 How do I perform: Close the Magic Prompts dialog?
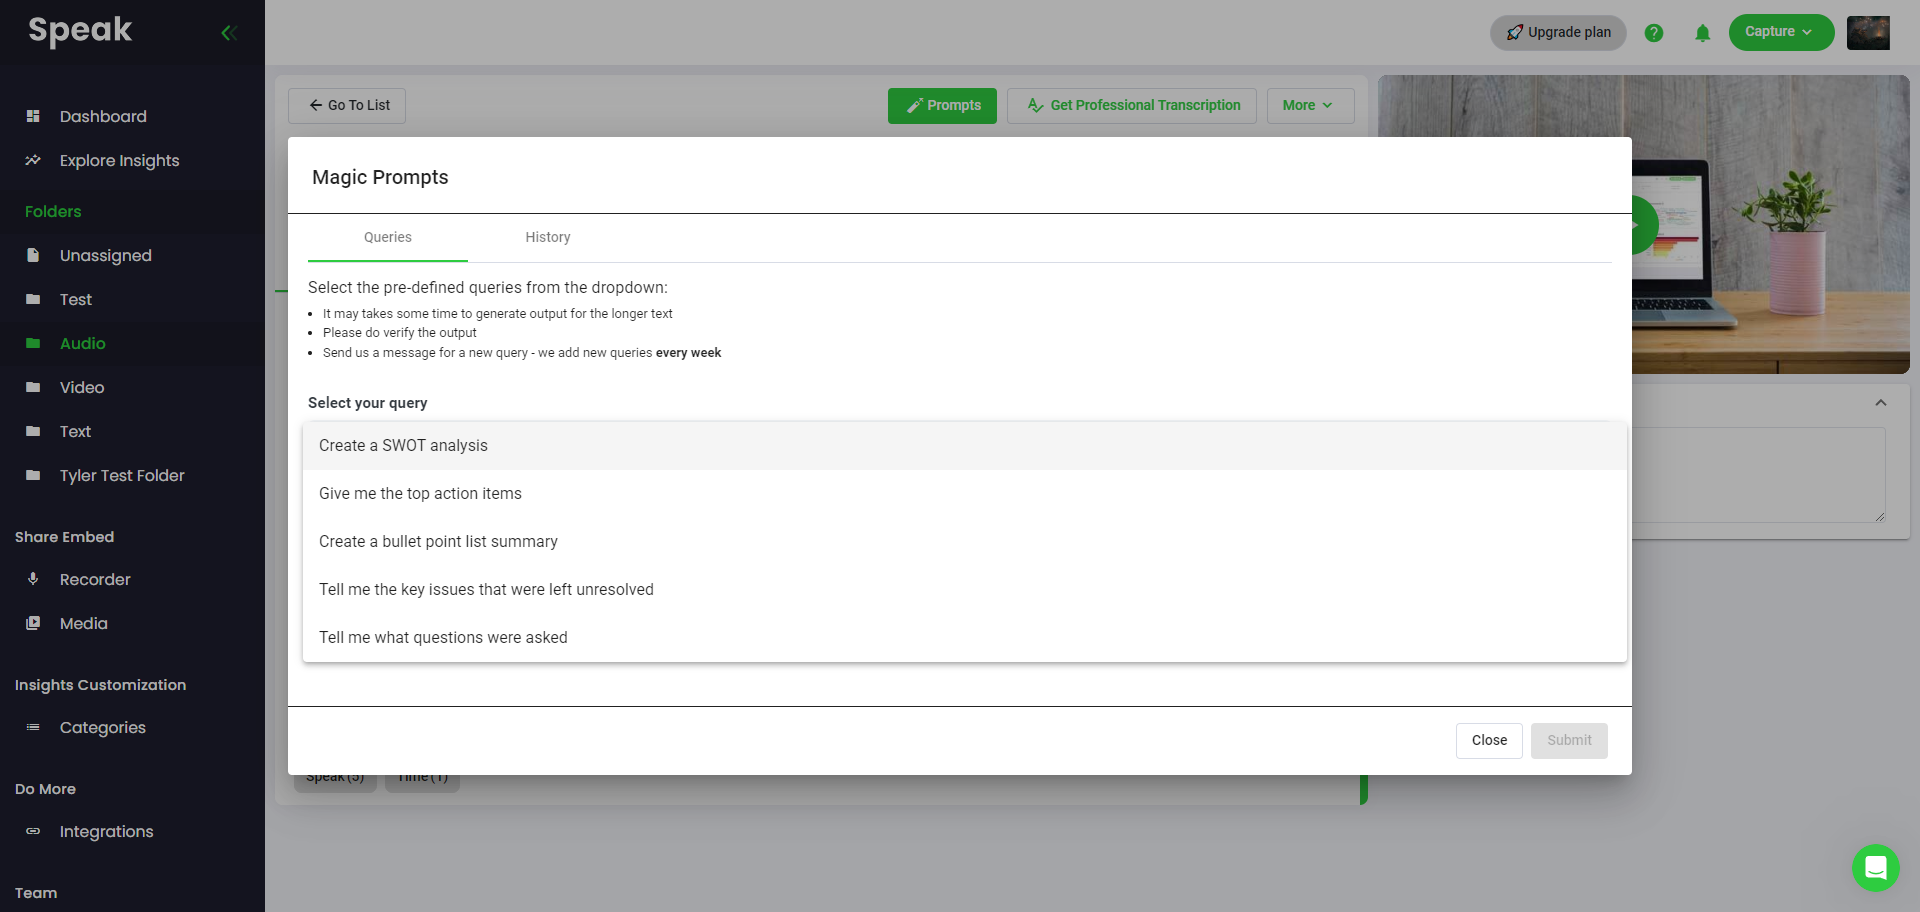pos(1488,740)
